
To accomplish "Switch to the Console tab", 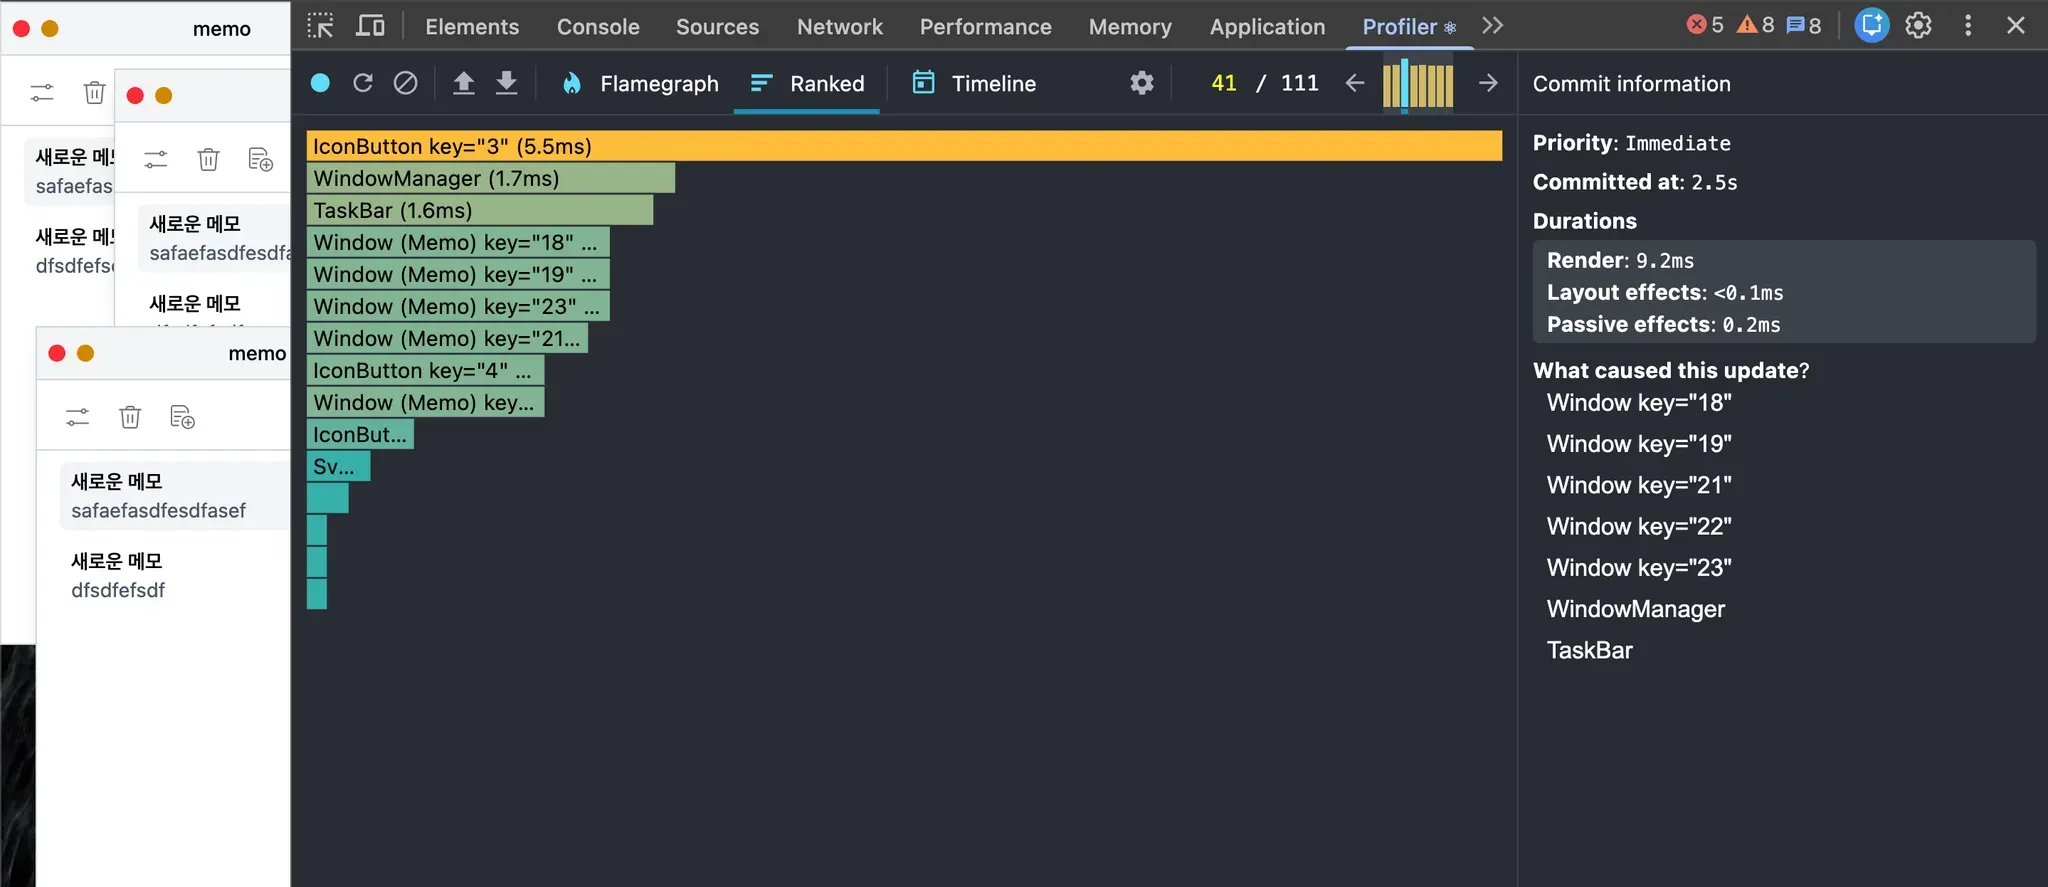I will 598,27.
